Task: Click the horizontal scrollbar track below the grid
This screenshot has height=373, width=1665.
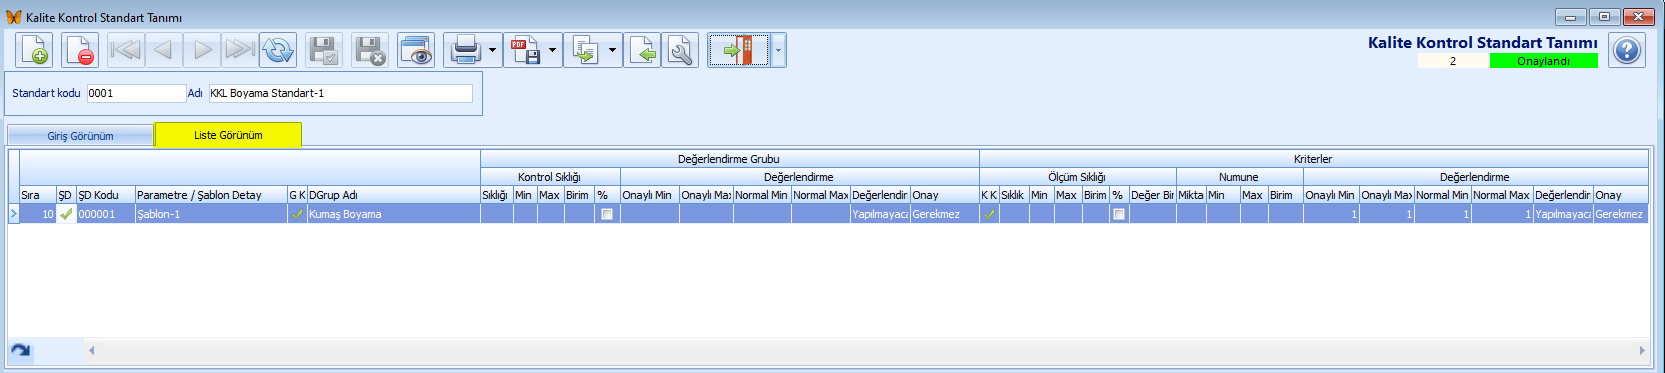Action: click(x=868, y=350)
